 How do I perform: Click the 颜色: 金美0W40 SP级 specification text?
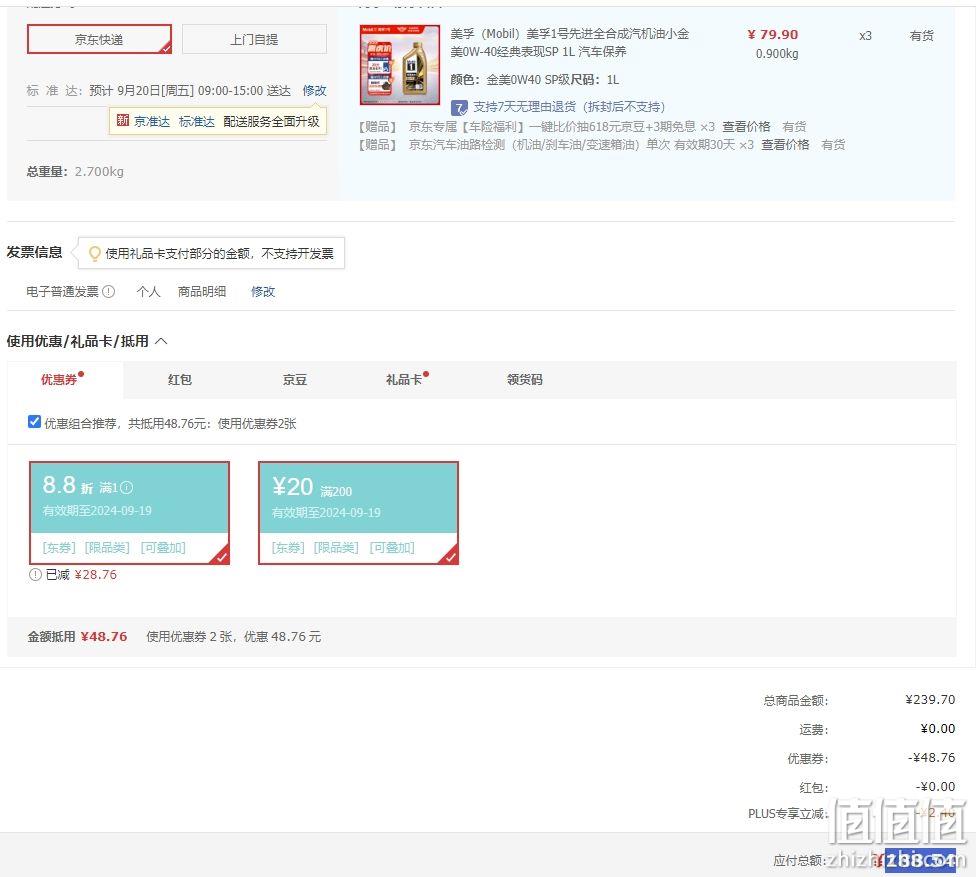coord(511,80)
